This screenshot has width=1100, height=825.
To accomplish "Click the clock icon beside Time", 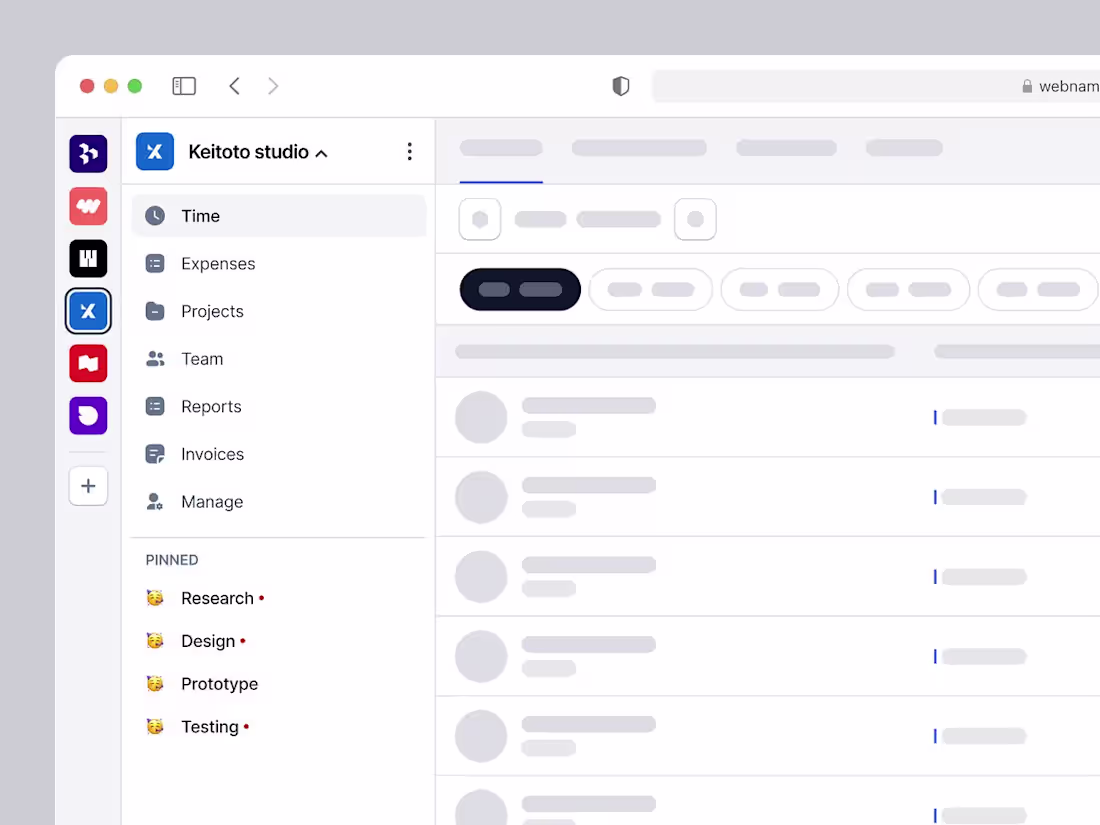I will pos(155,216).
